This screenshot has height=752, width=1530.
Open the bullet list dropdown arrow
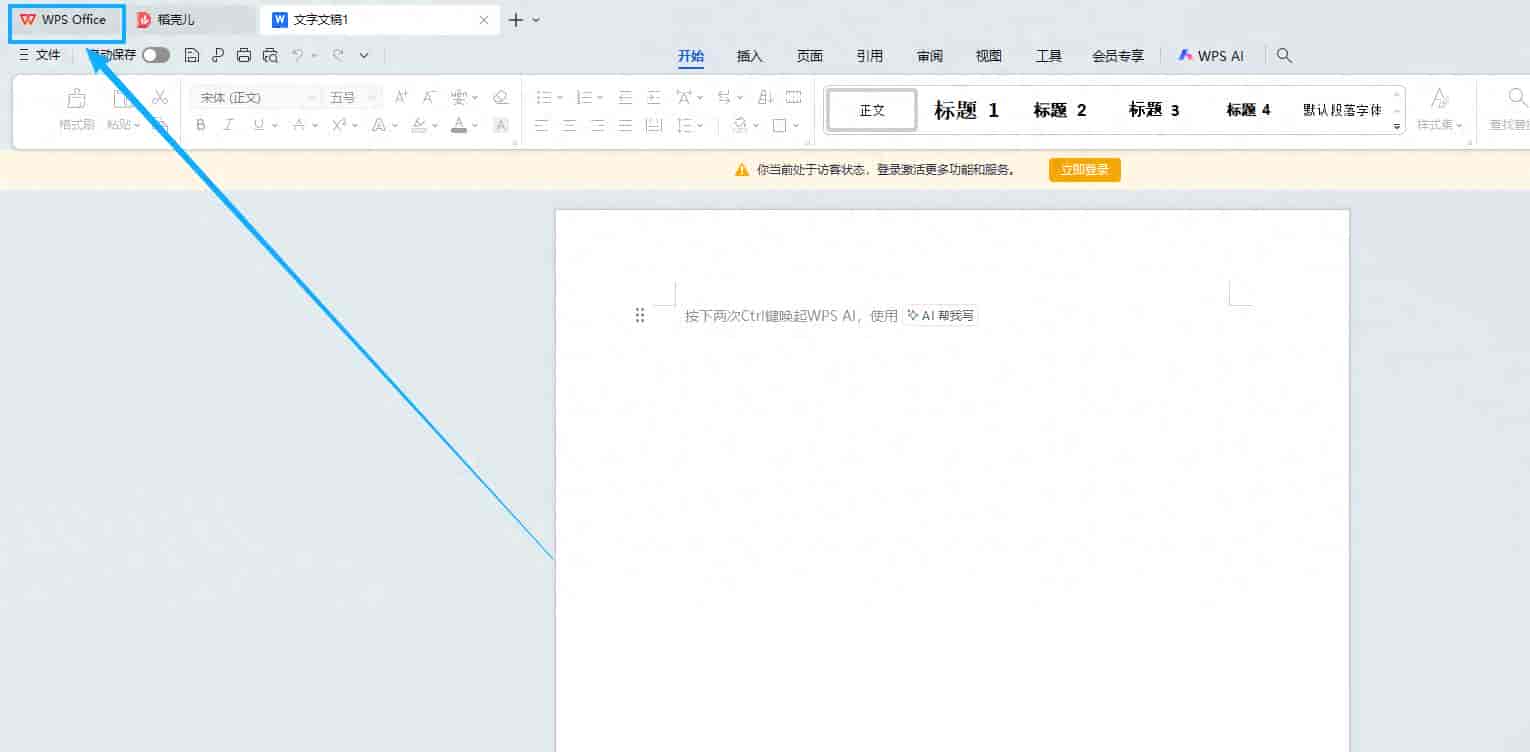pyautogui.click(x=560, y=98)
